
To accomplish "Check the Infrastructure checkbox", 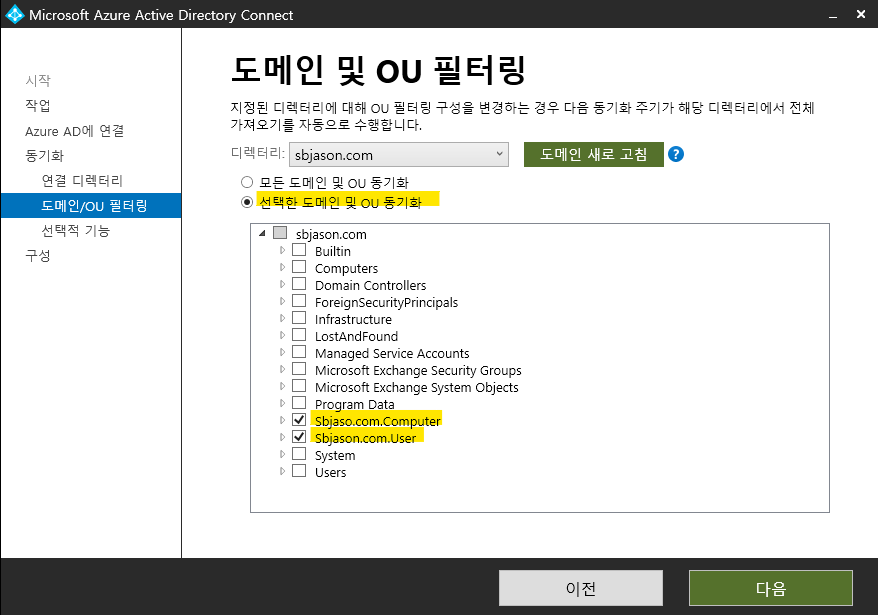I will coord(299,318).
